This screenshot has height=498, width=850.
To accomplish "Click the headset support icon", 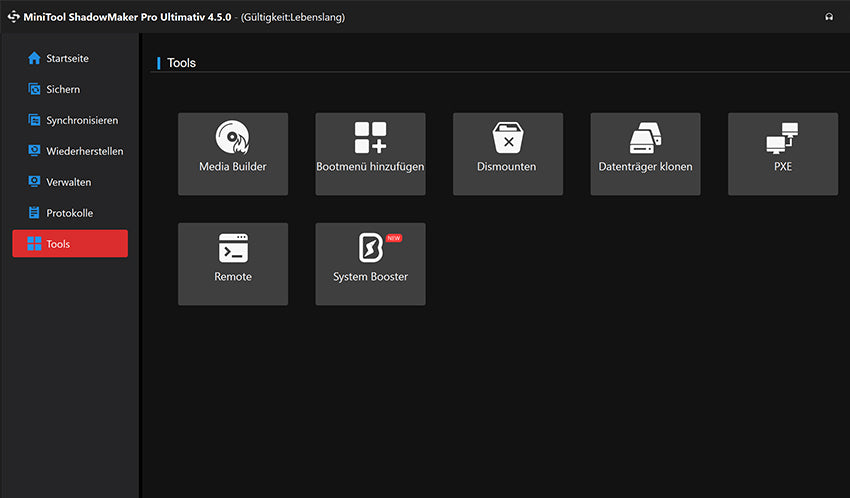I will coord(829,17).
